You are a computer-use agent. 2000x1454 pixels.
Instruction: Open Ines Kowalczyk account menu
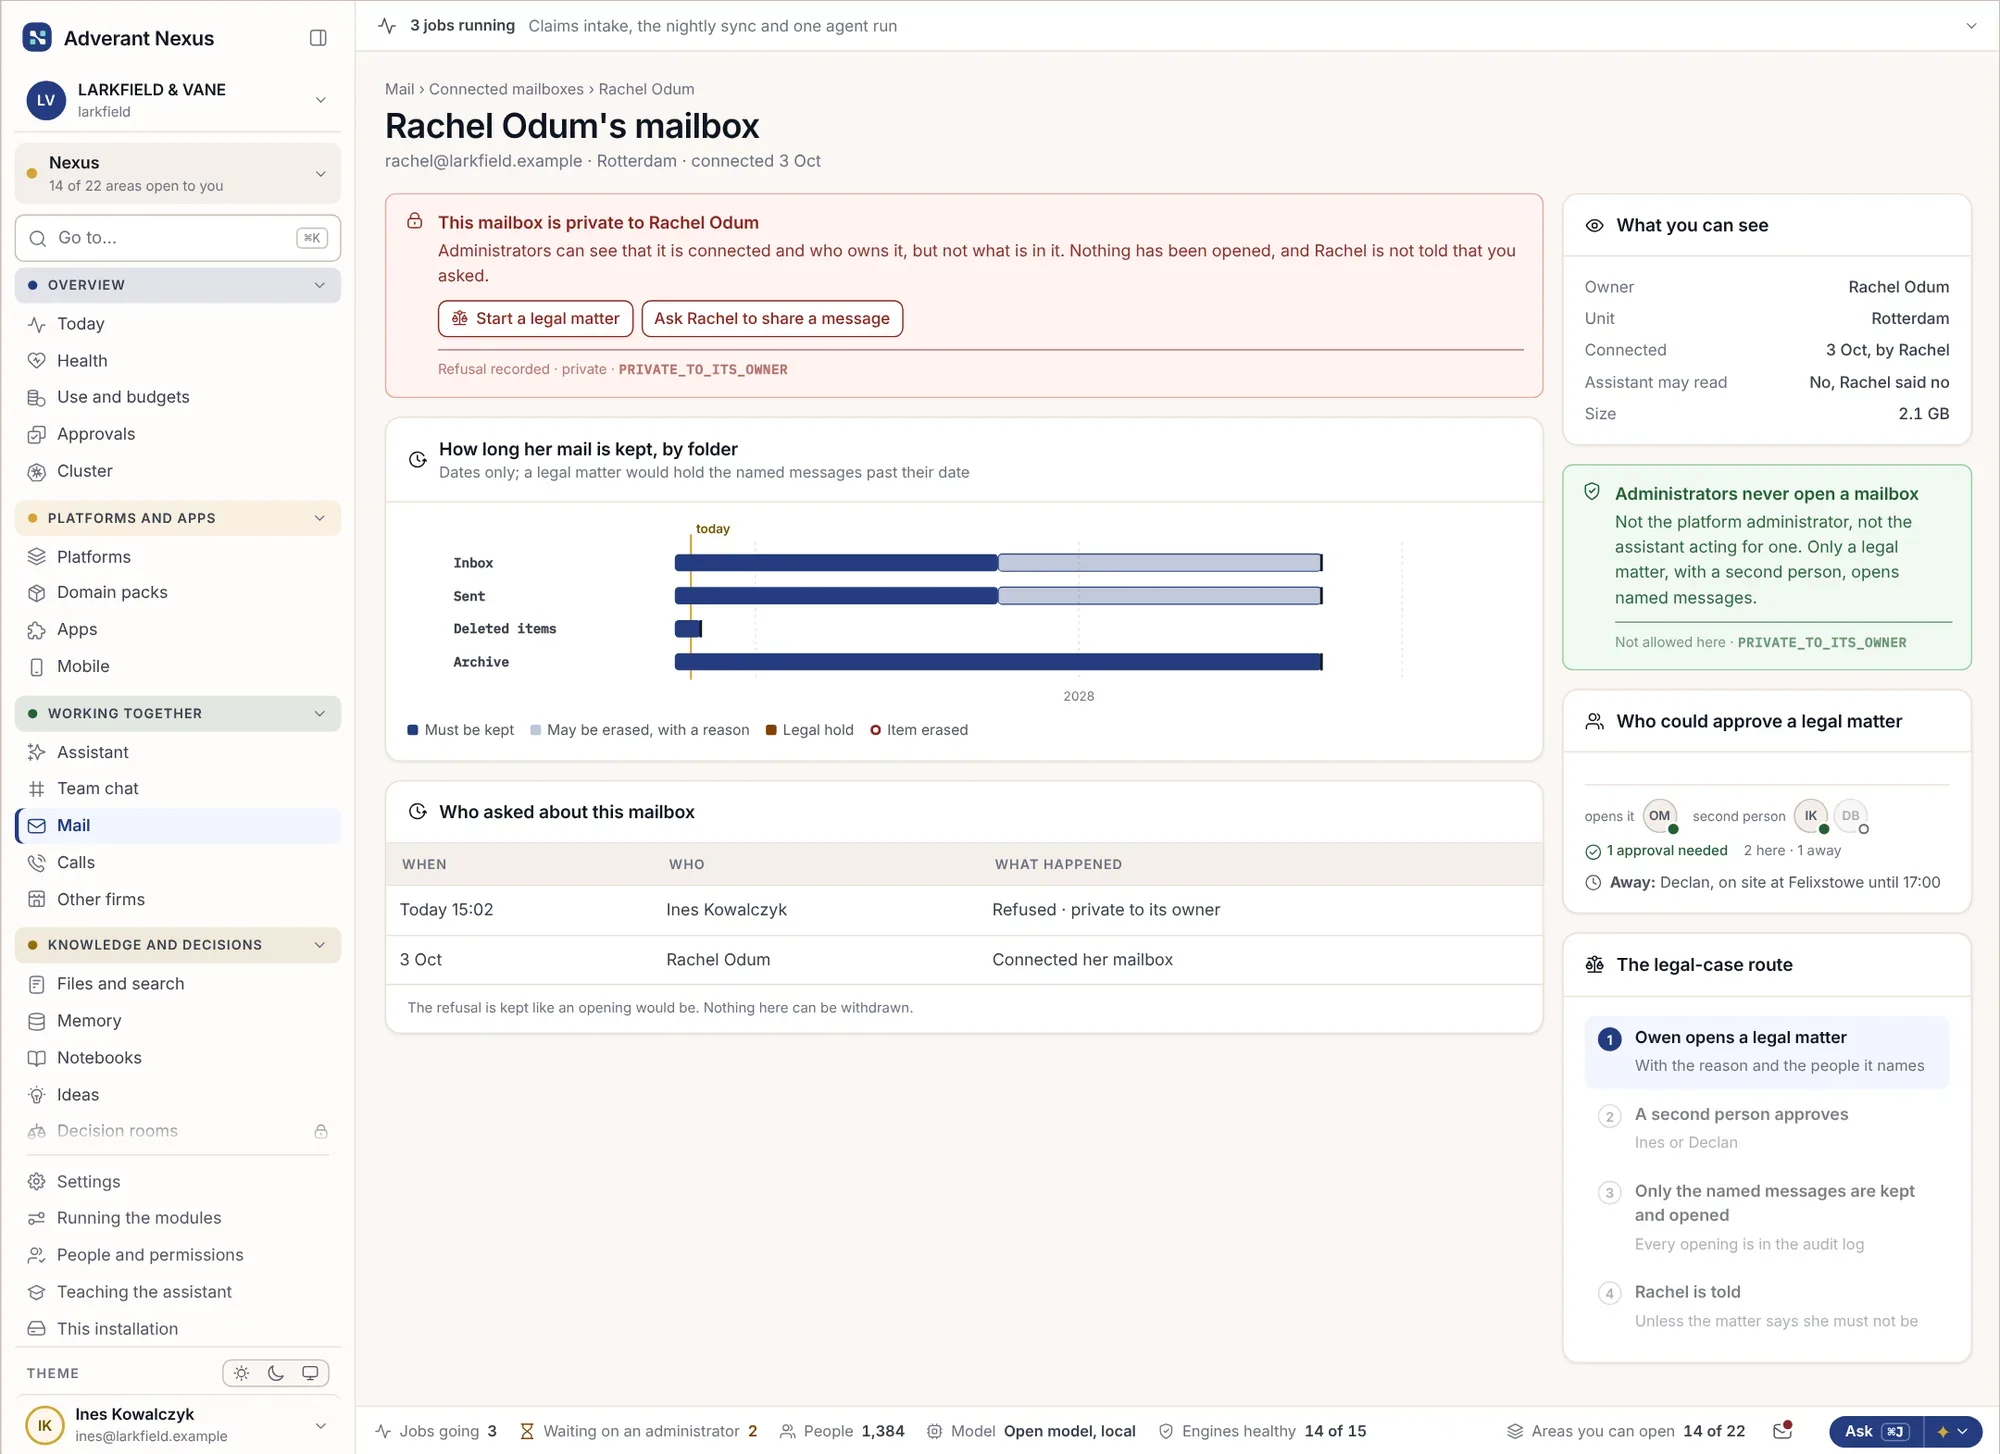point(178,1426)
